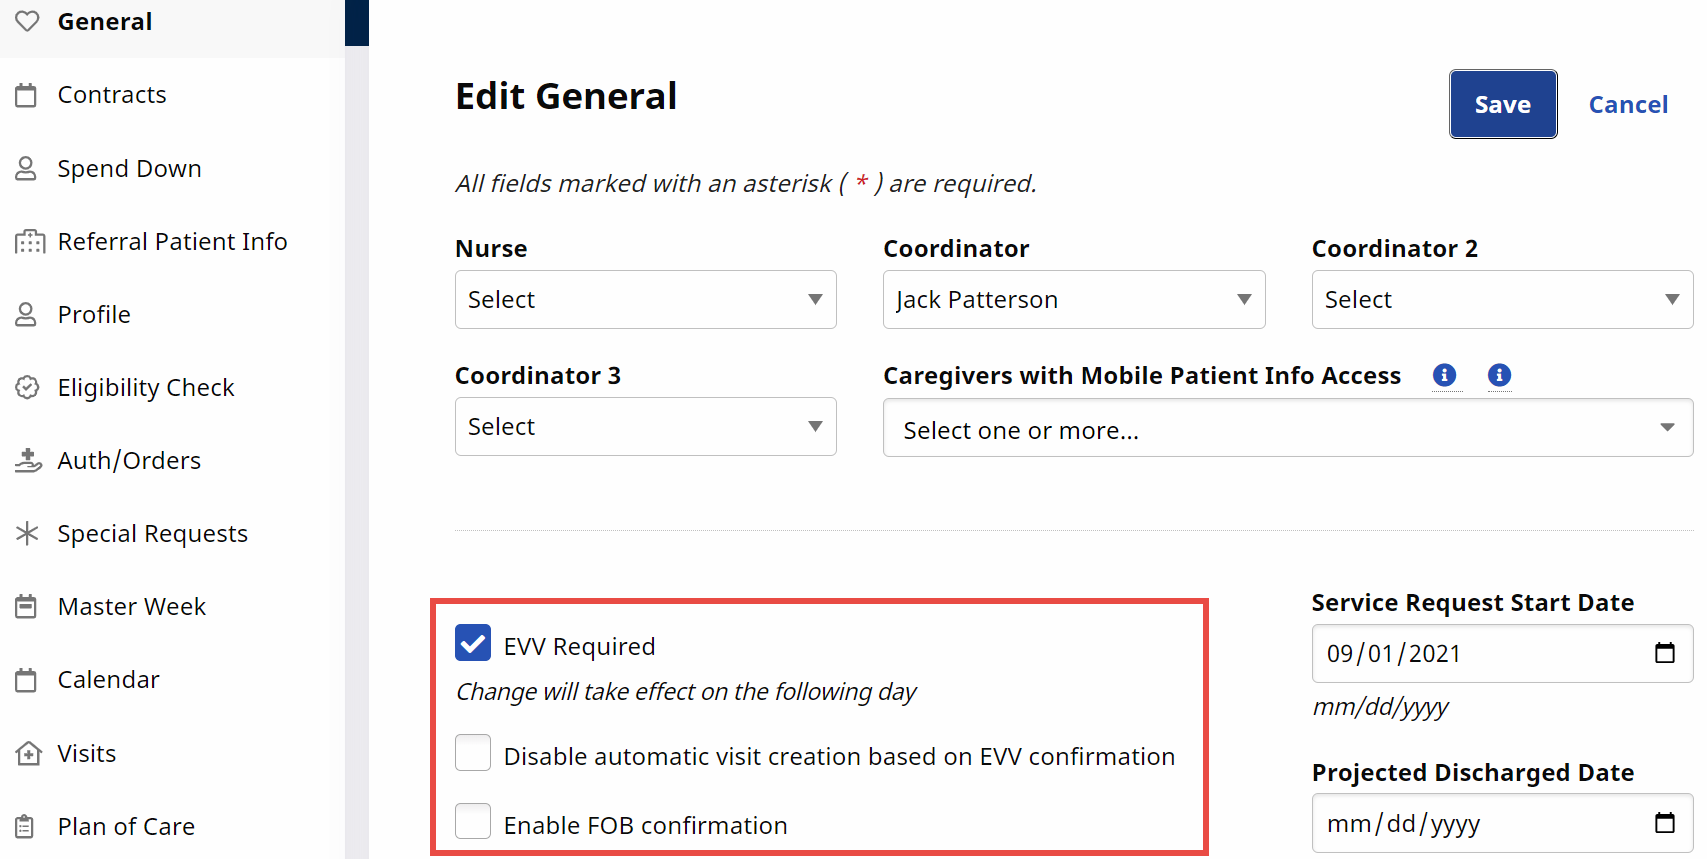Click the Special Requests asterisk icon
Image resolution: width=1707 pixels, height=859 pixels.
click(28, 533)
